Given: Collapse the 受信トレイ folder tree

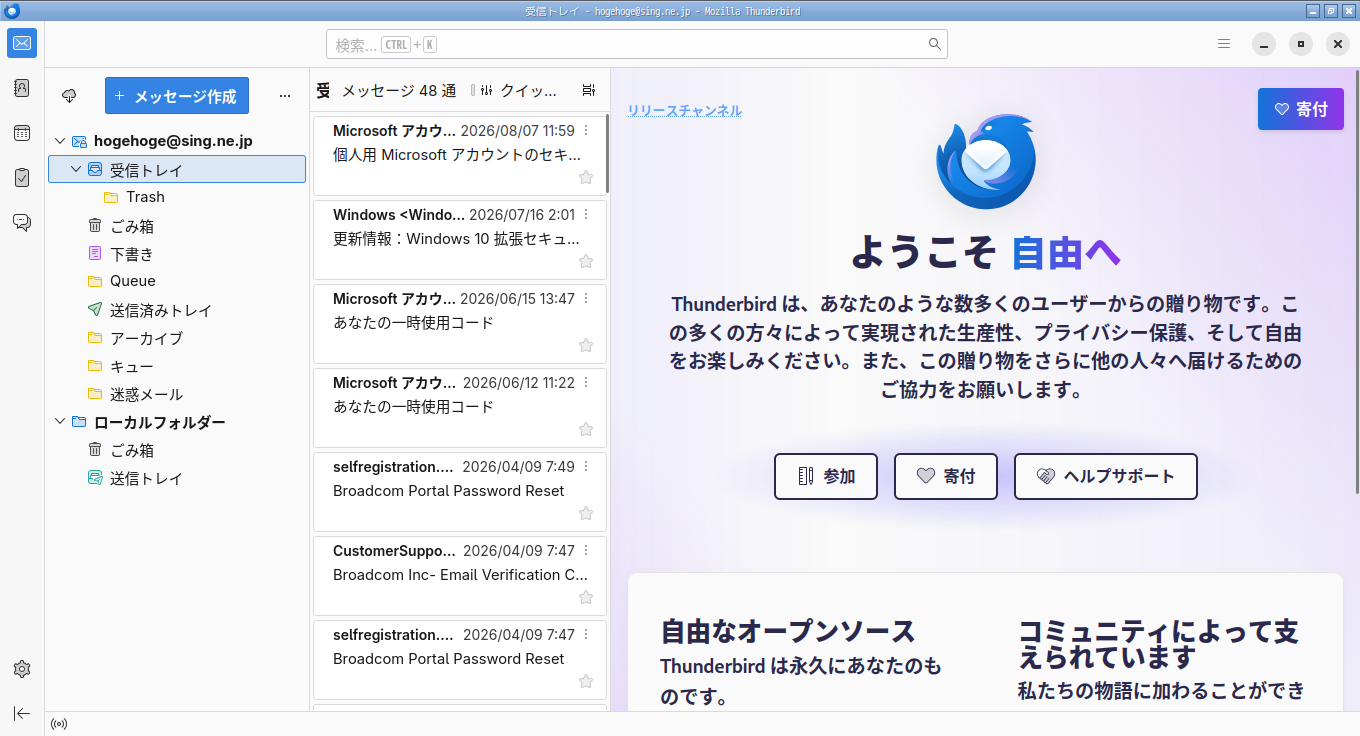Looking at the screenshot, I should [x=76, y=170].
